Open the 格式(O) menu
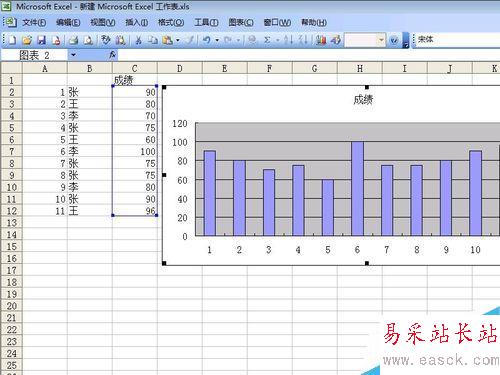Viewport: 500px width, 375px height. (171, 23)
